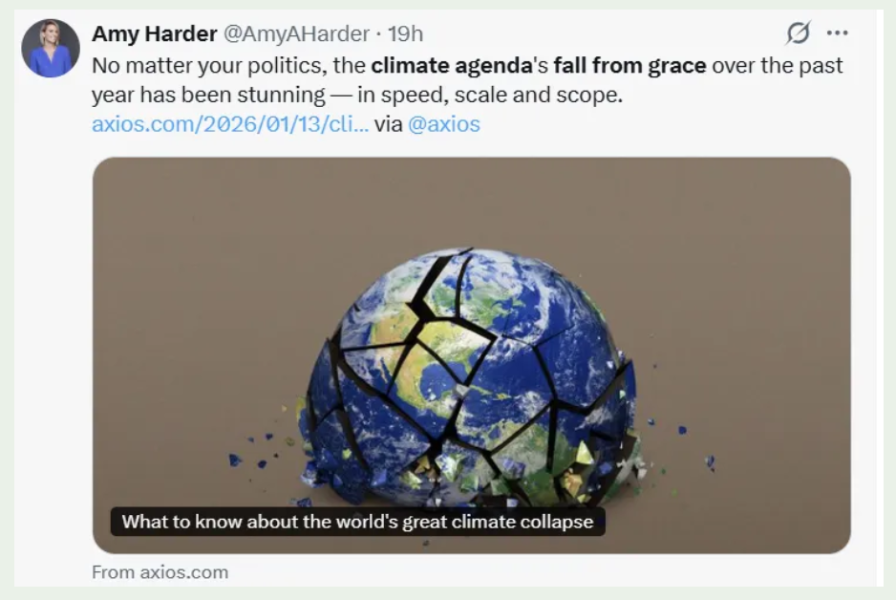Open the @axios mention
896x600 pixels.
click(444, 124)
